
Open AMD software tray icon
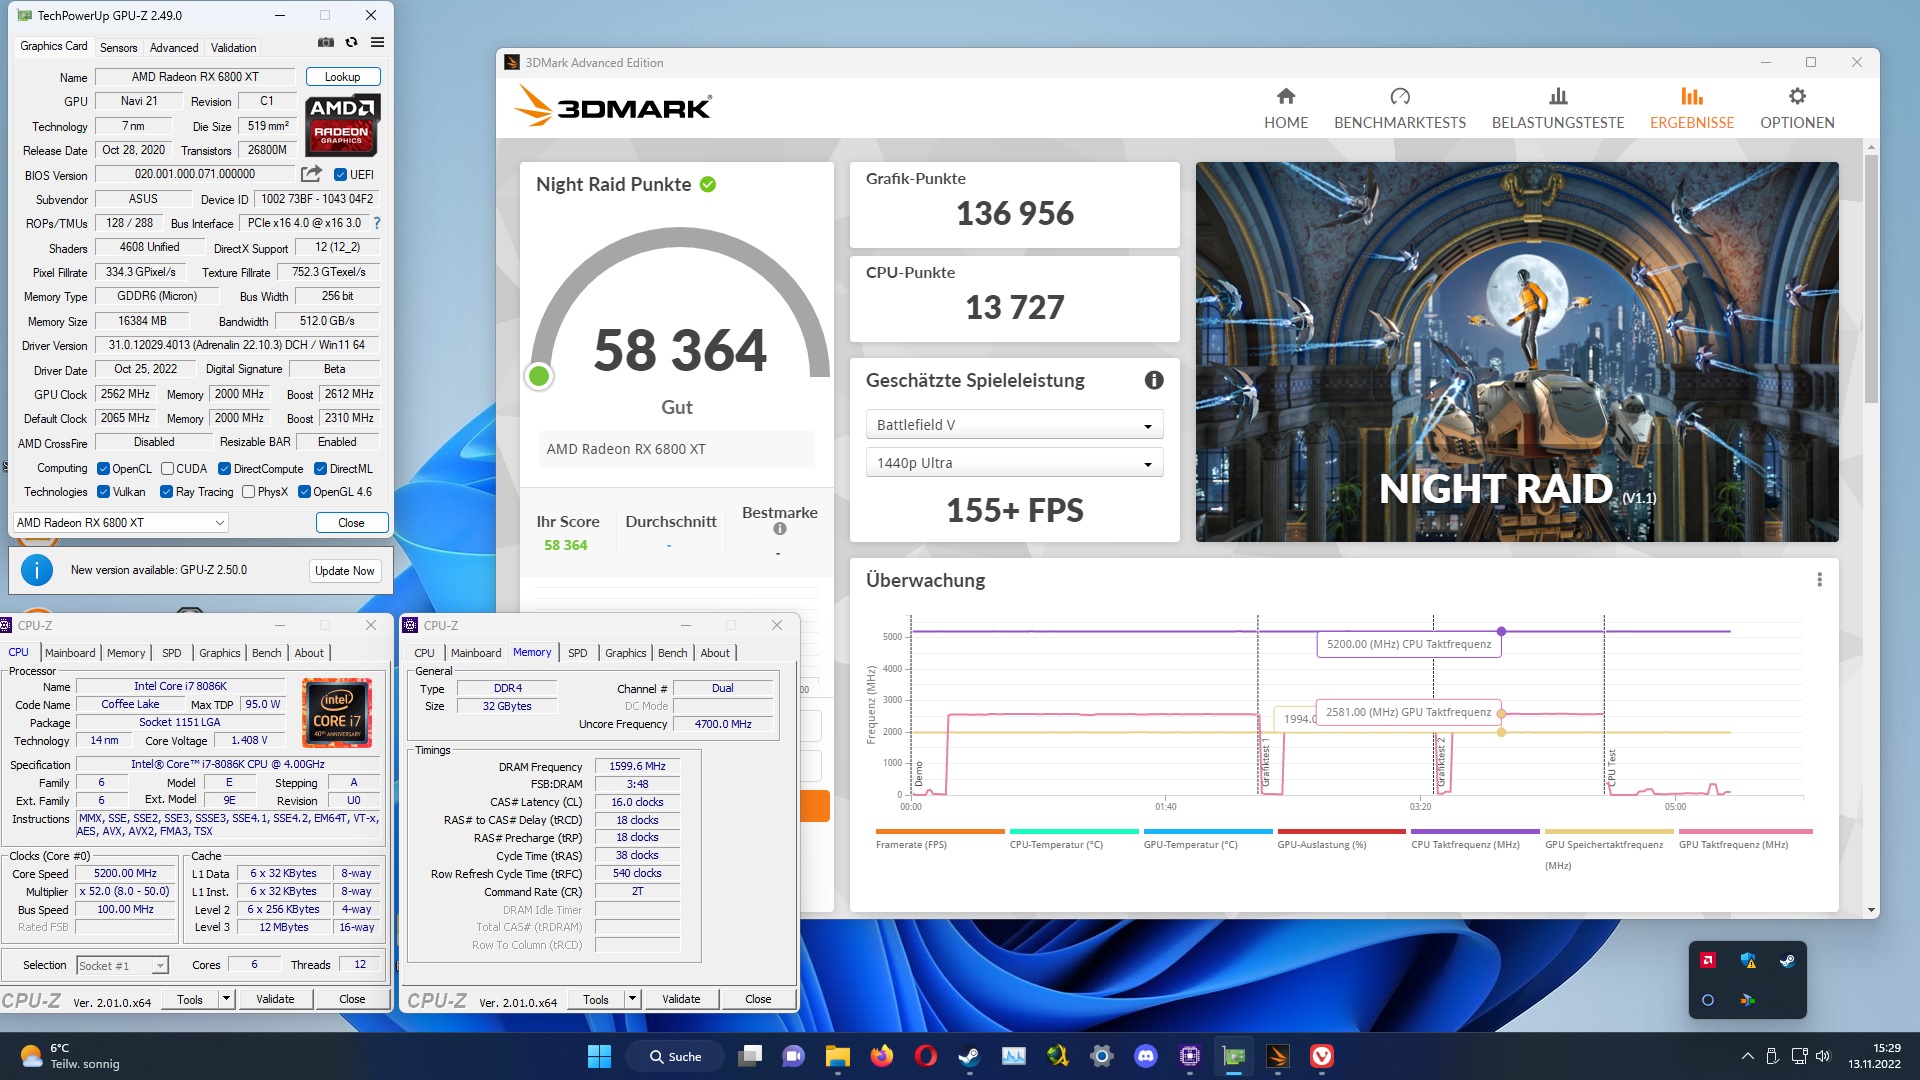pos(1708,960)
